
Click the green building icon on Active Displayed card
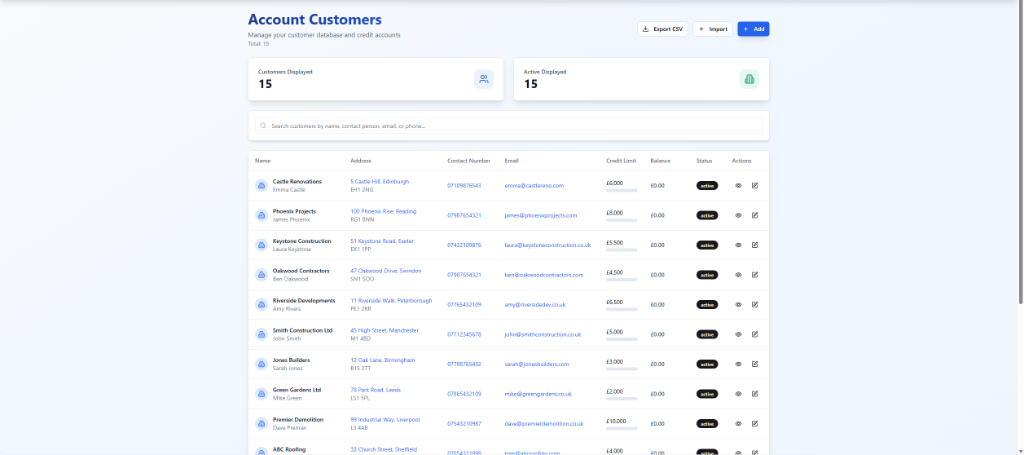749,79
